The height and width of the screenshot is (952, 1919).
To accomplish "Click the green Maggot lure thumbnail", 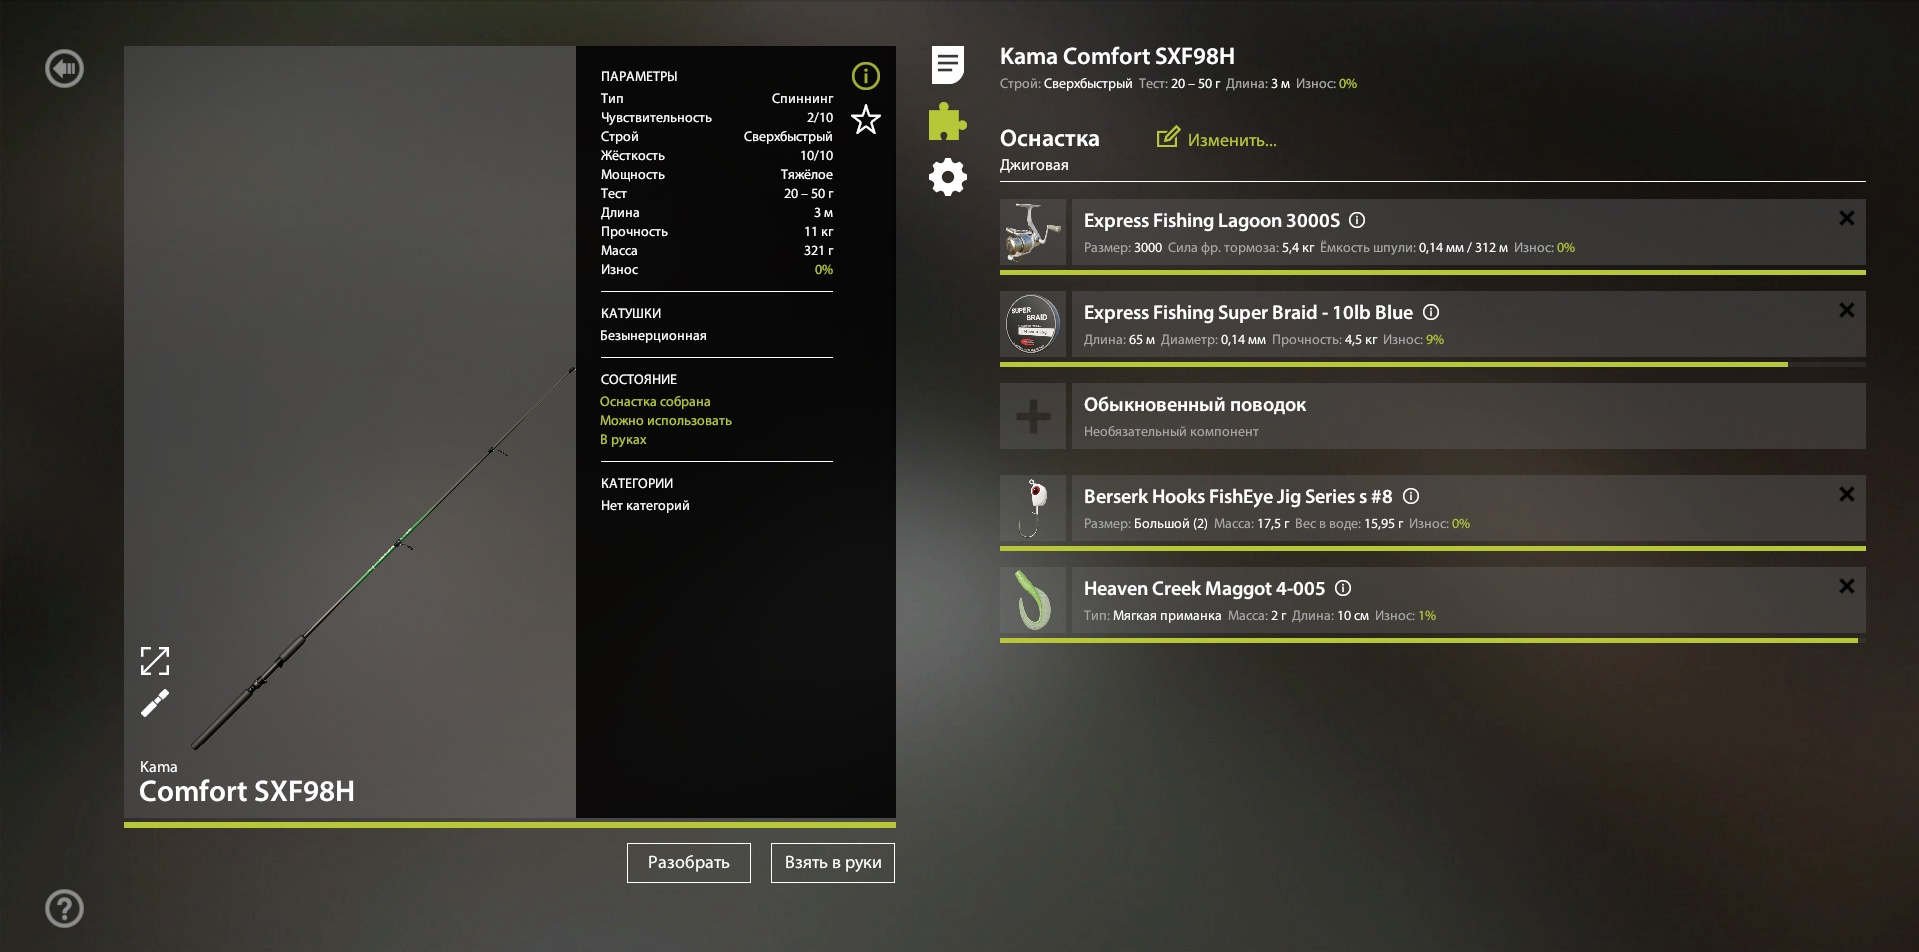I will 1033,600.
